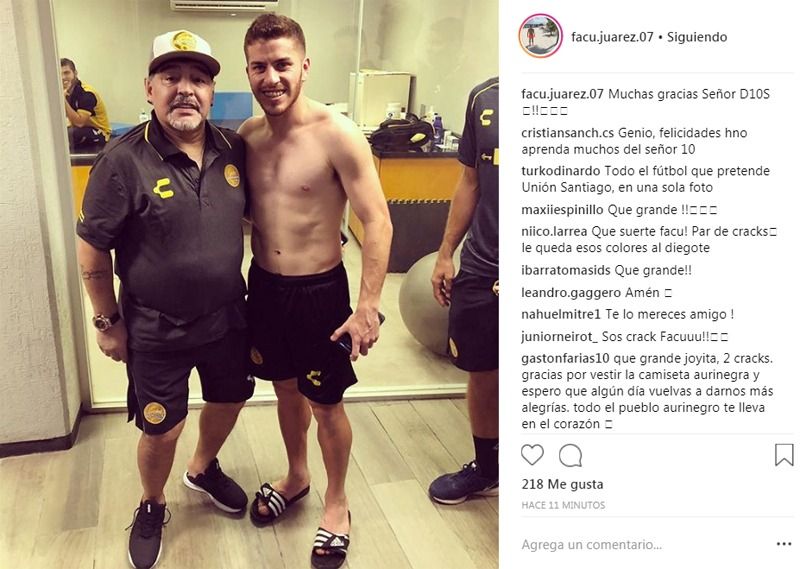The image size is (800, 569).
Task: Click the Siguiendo following button
Action: point(697,37)
